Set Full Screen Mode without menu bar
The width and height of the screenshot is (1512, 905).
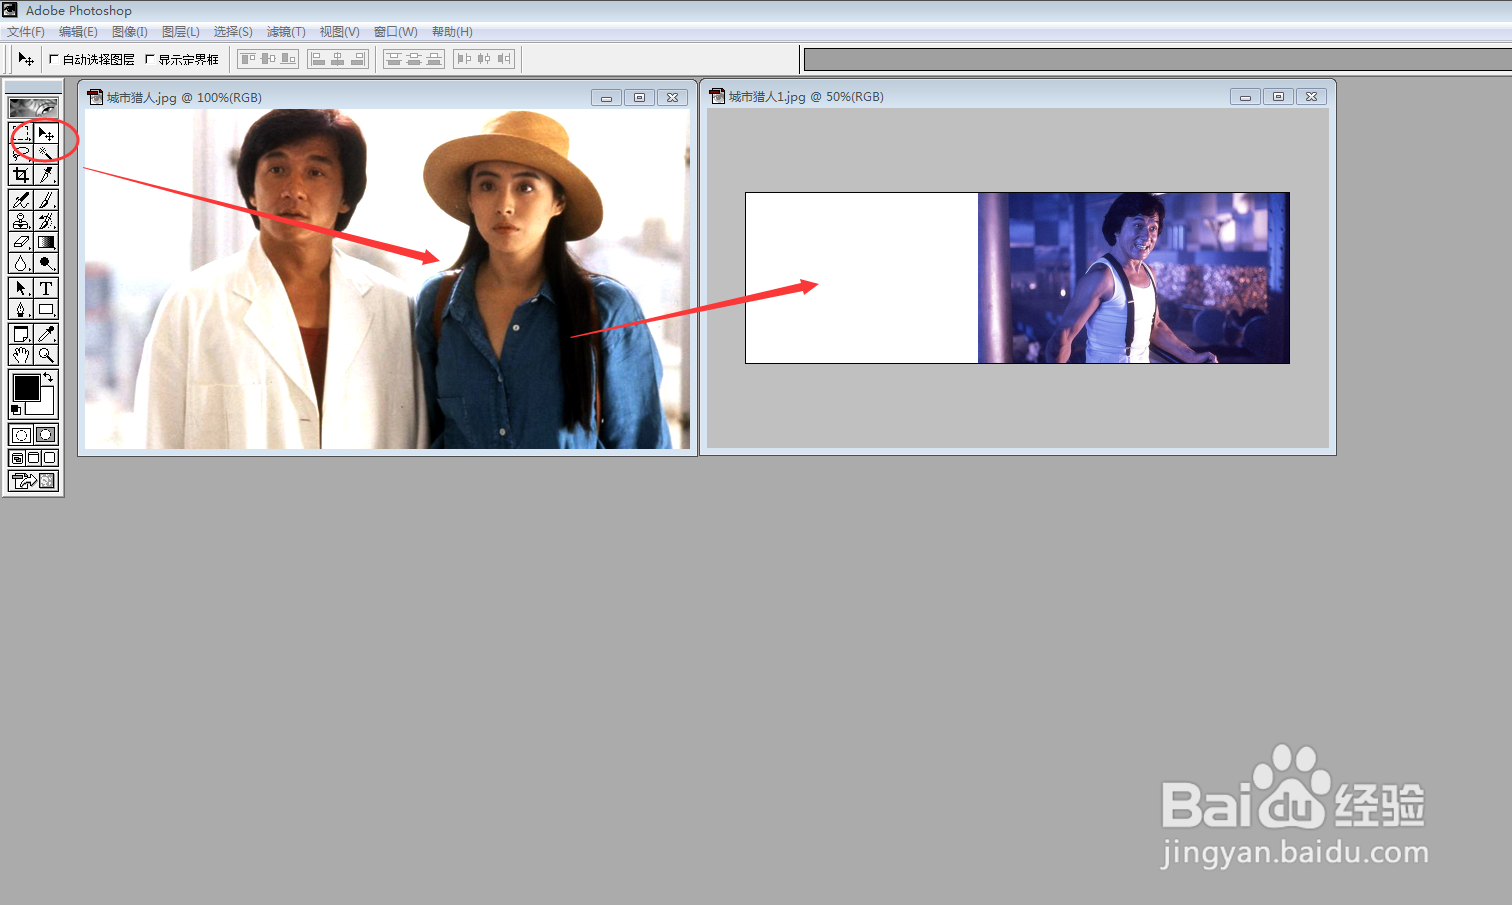[50, 458]
